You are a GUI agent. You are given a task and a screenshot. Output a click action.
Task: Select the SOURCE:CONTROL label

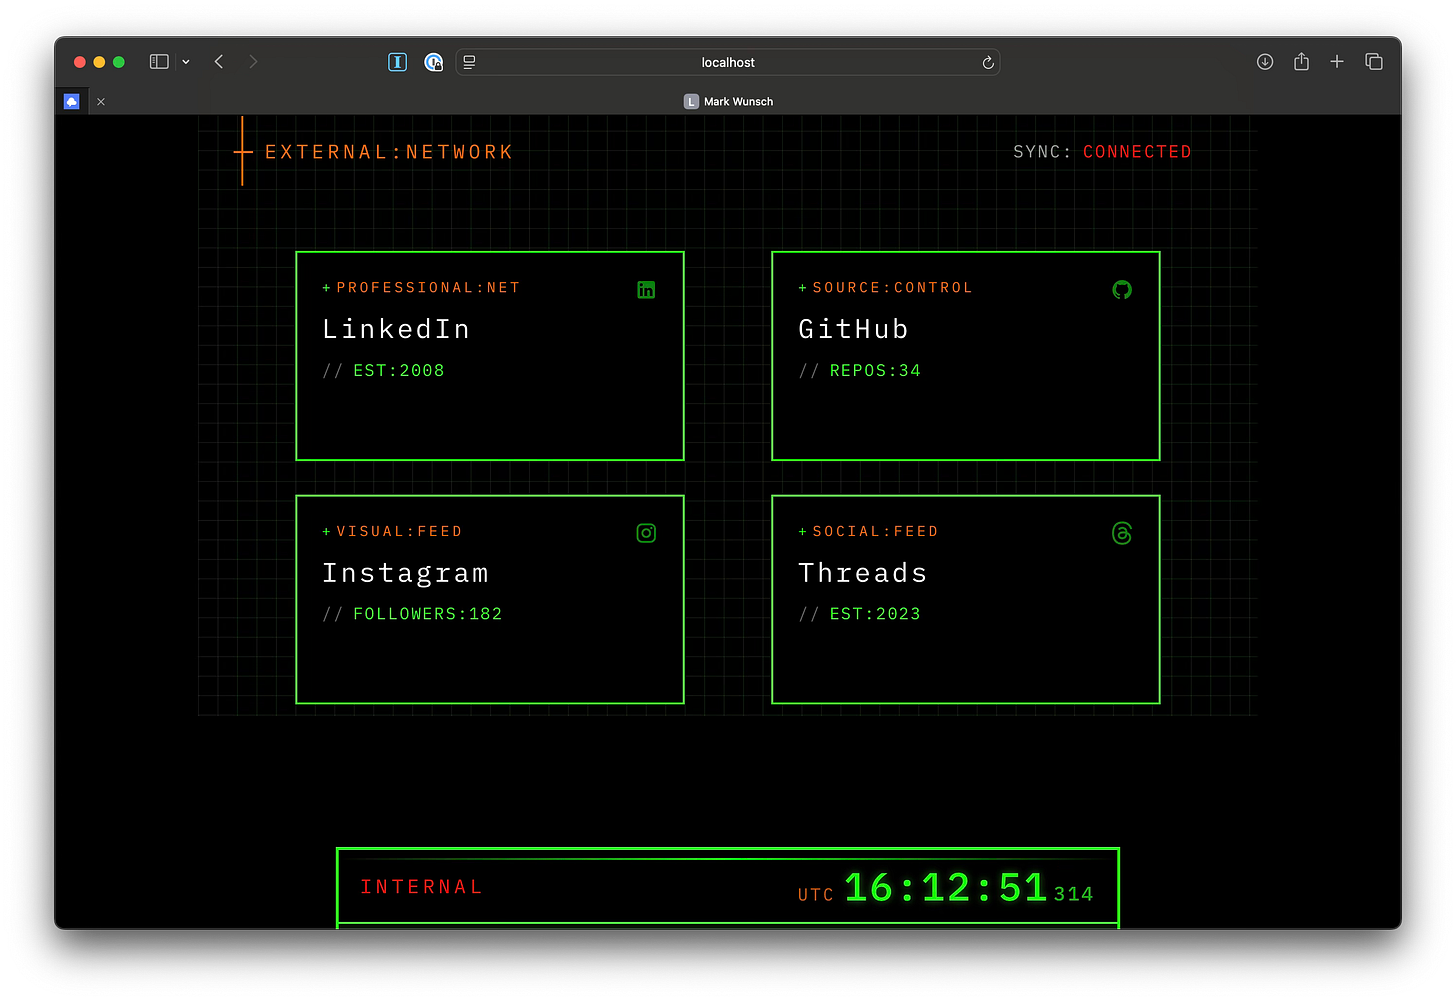892,288
